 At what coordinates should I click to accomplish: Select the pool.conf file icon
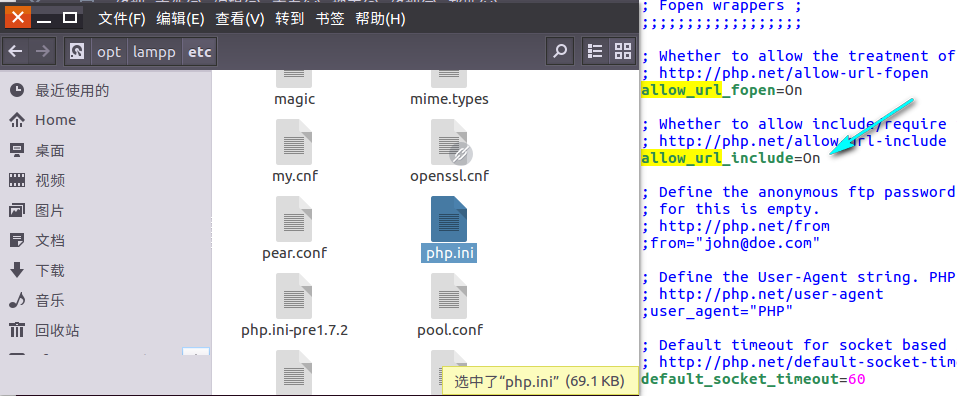[x=449, y=295]
